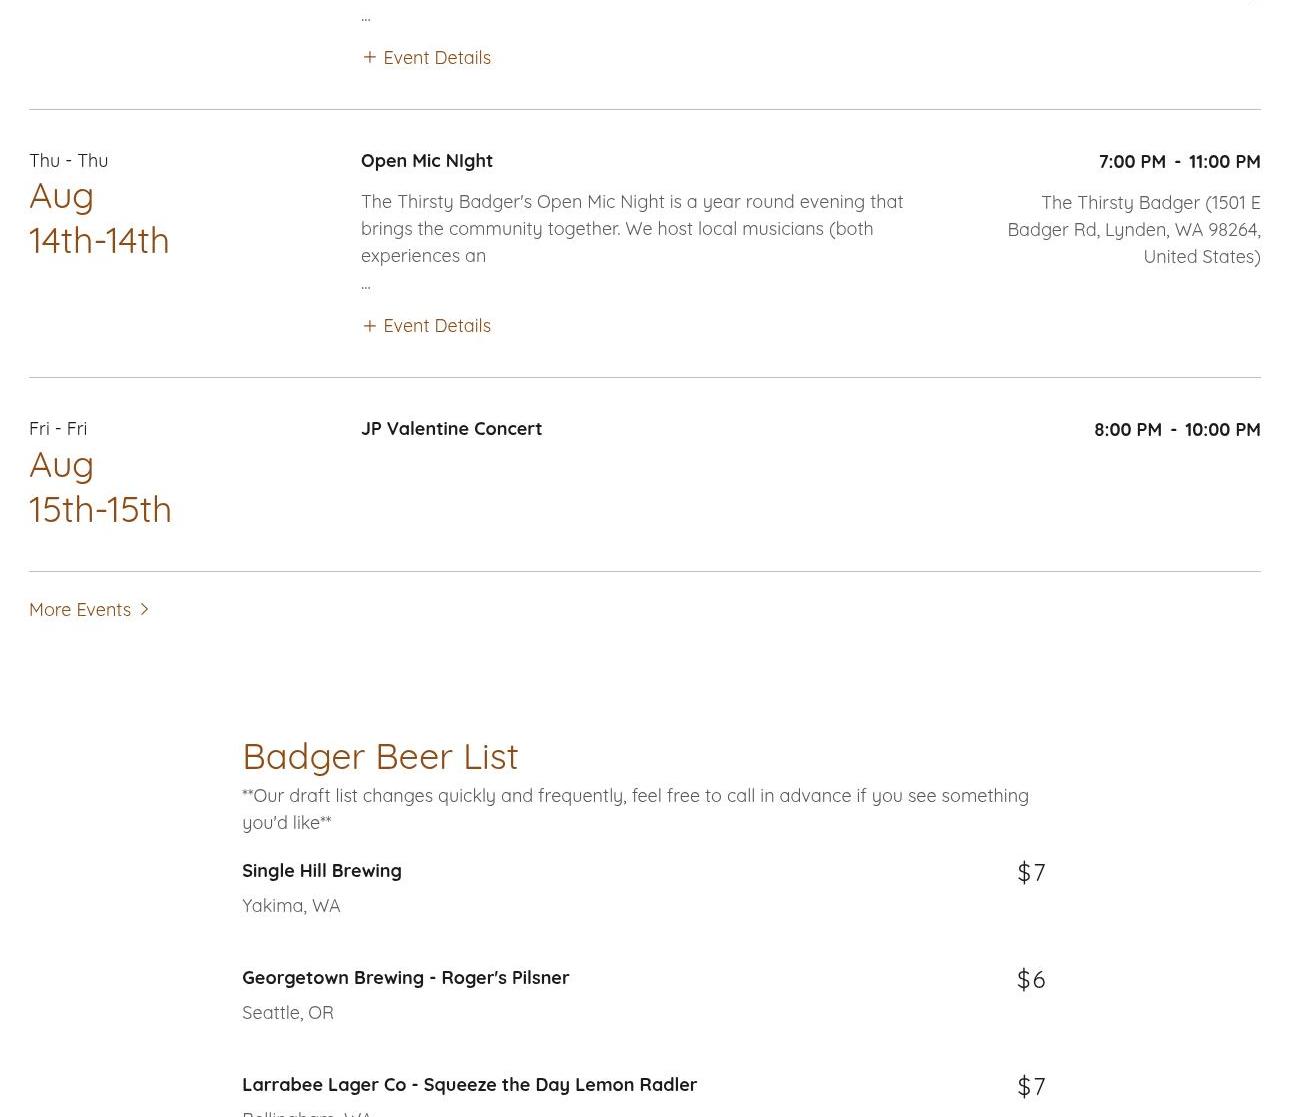Choose Georgetown Brewing - Roger's Pilsner
The image size is (1290, 1117).
[x=405, y=978]
